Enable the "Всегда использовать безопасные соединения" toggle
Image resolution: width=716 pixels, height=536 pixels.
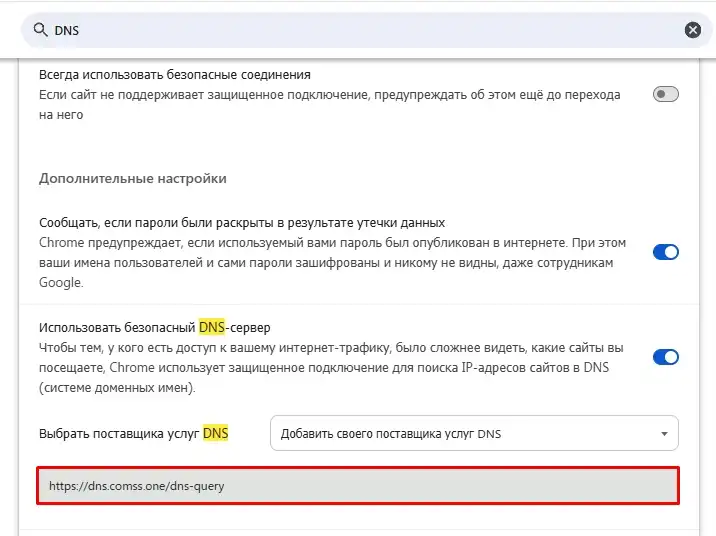coord(665,94)
